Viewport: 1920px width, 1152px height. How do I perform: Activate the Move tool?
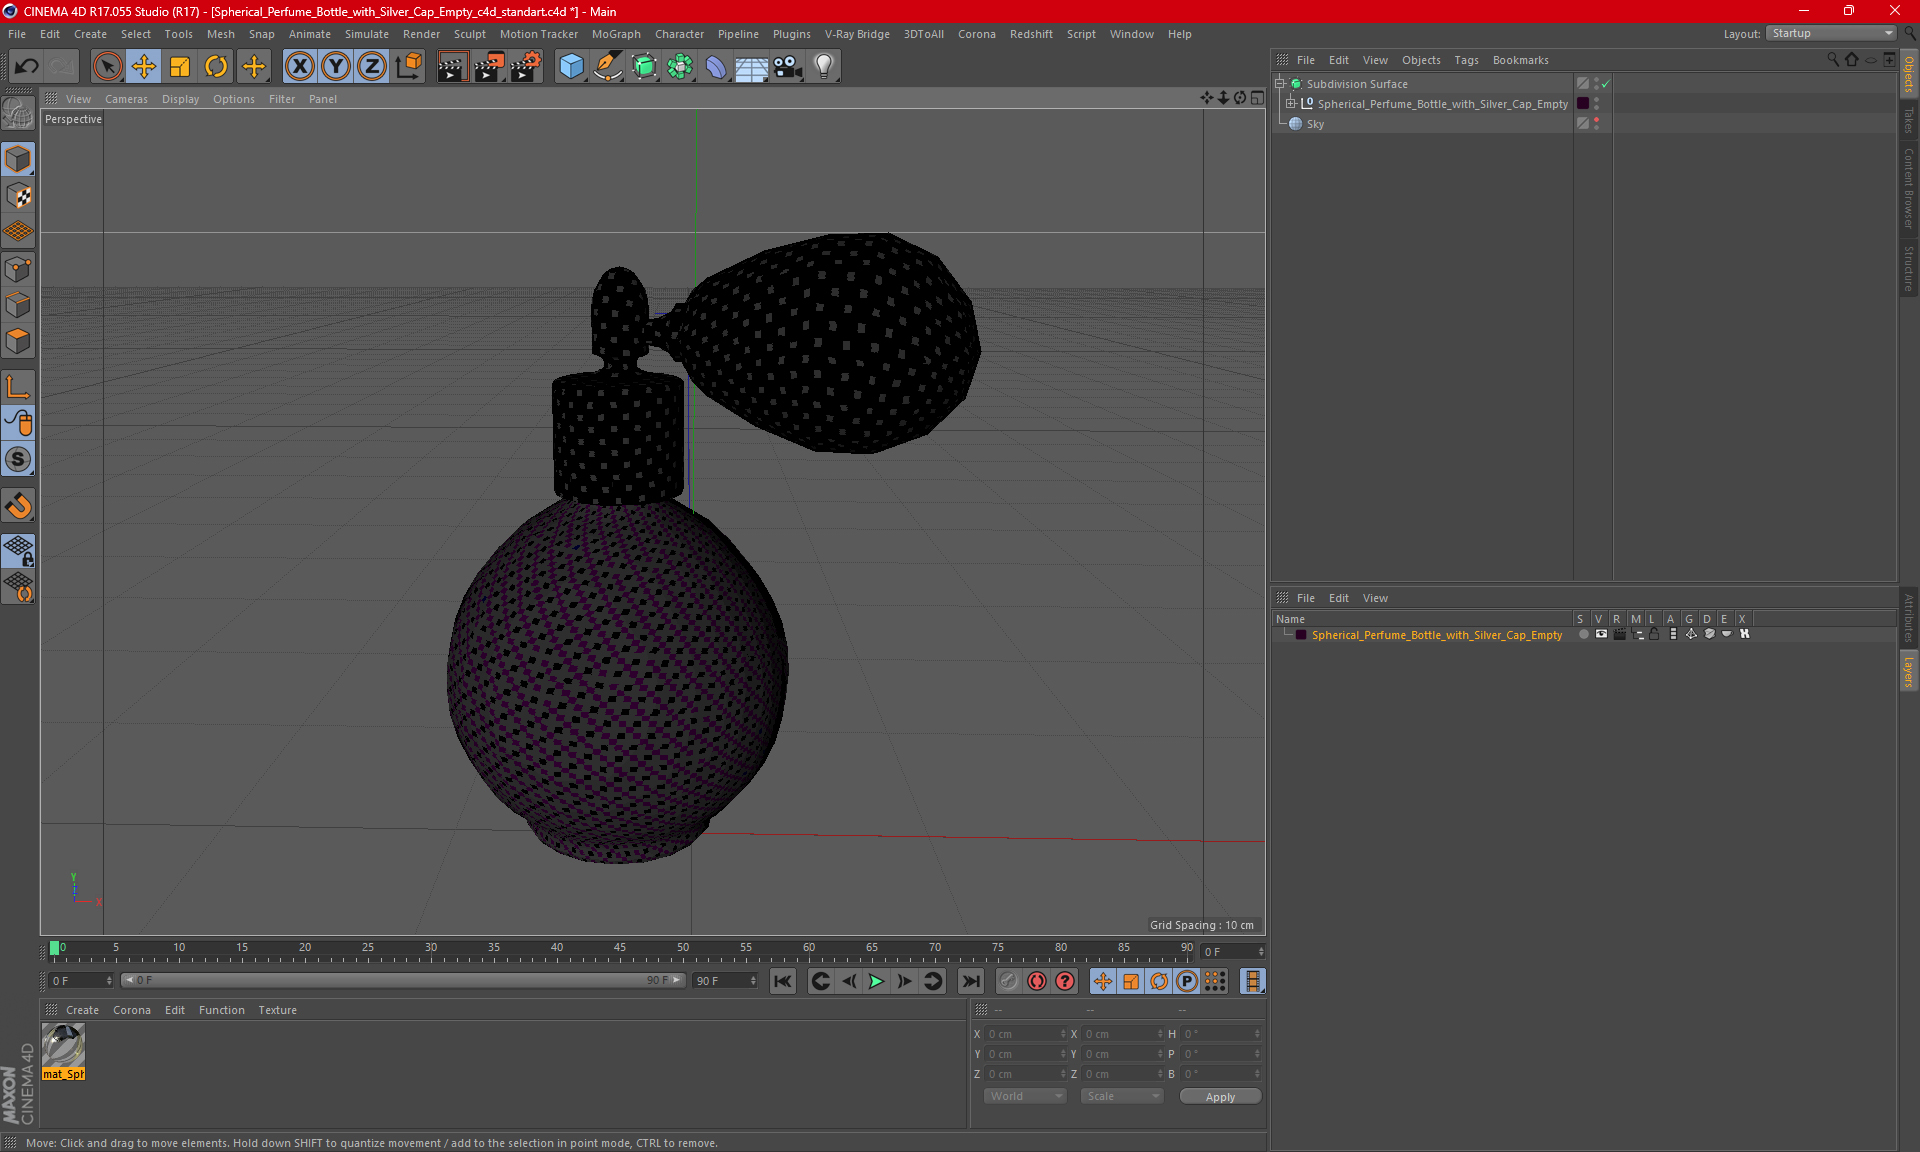pos(144,67)
